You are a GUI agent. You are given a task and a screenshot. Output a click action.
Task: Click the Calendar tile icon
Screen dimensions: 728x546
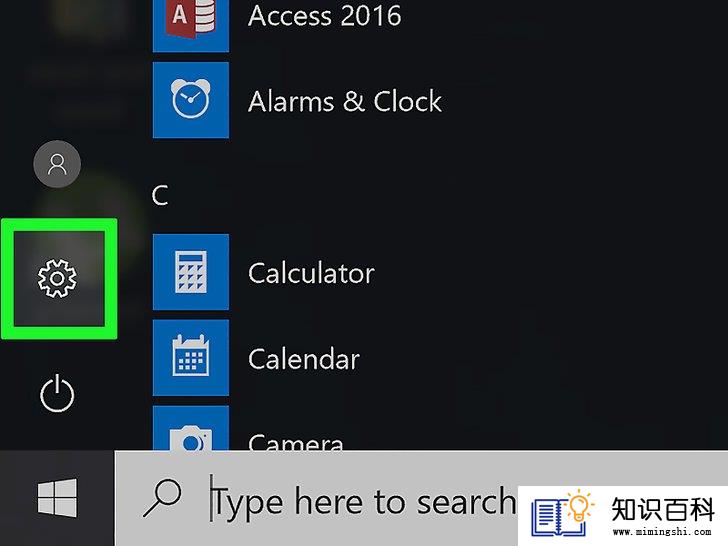pyautogui.click(x=191, y=358)
